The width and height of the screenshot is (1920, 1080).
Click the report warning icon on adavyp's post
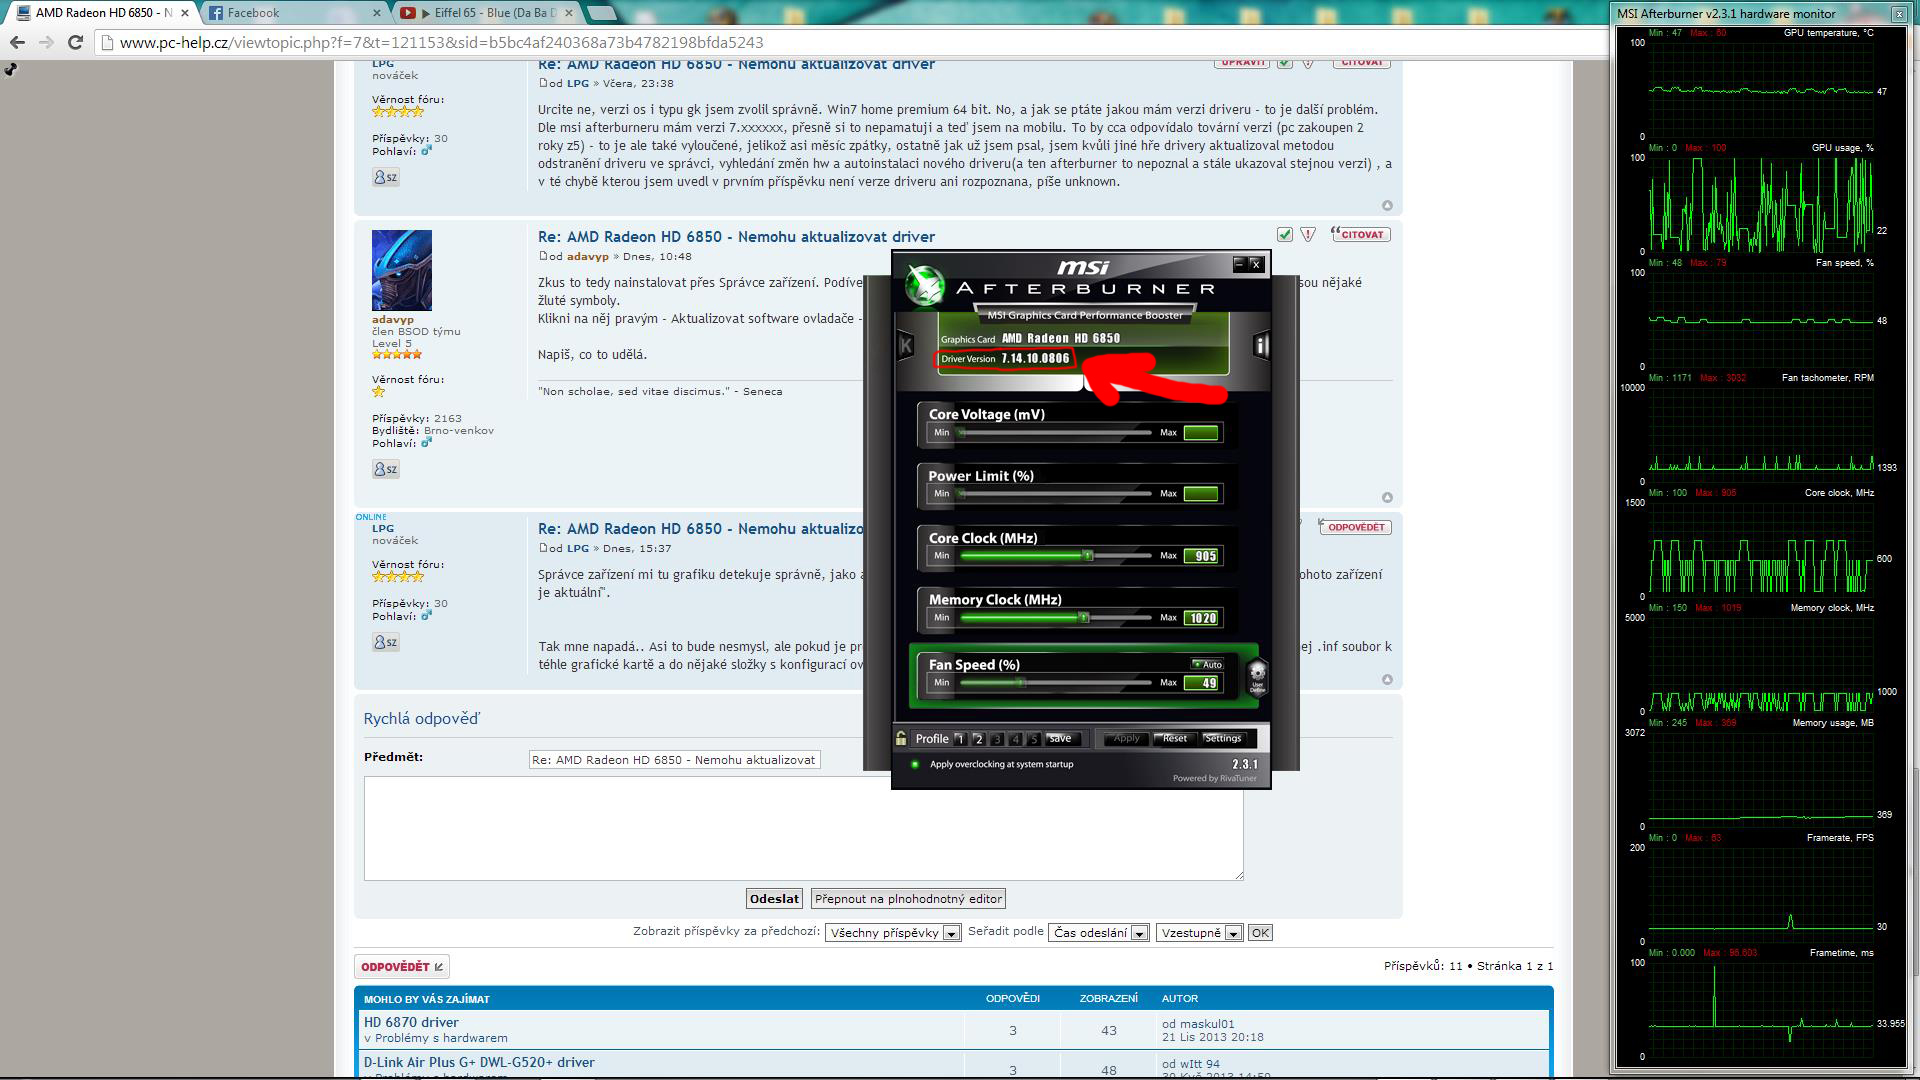point(1308,235)
